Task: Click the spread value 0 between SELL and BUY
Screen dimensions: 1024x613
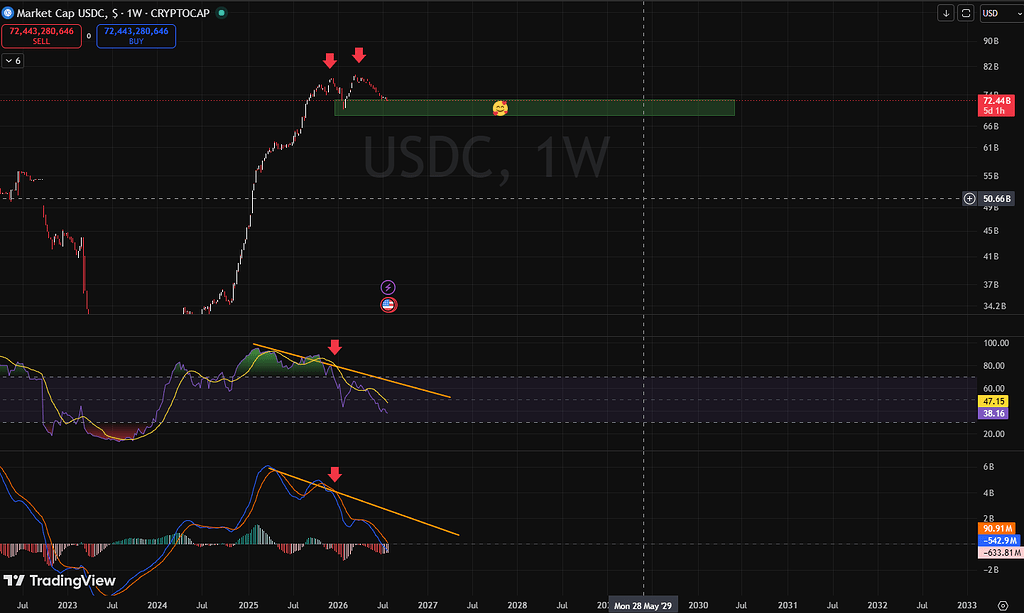Action: (89, 36)
